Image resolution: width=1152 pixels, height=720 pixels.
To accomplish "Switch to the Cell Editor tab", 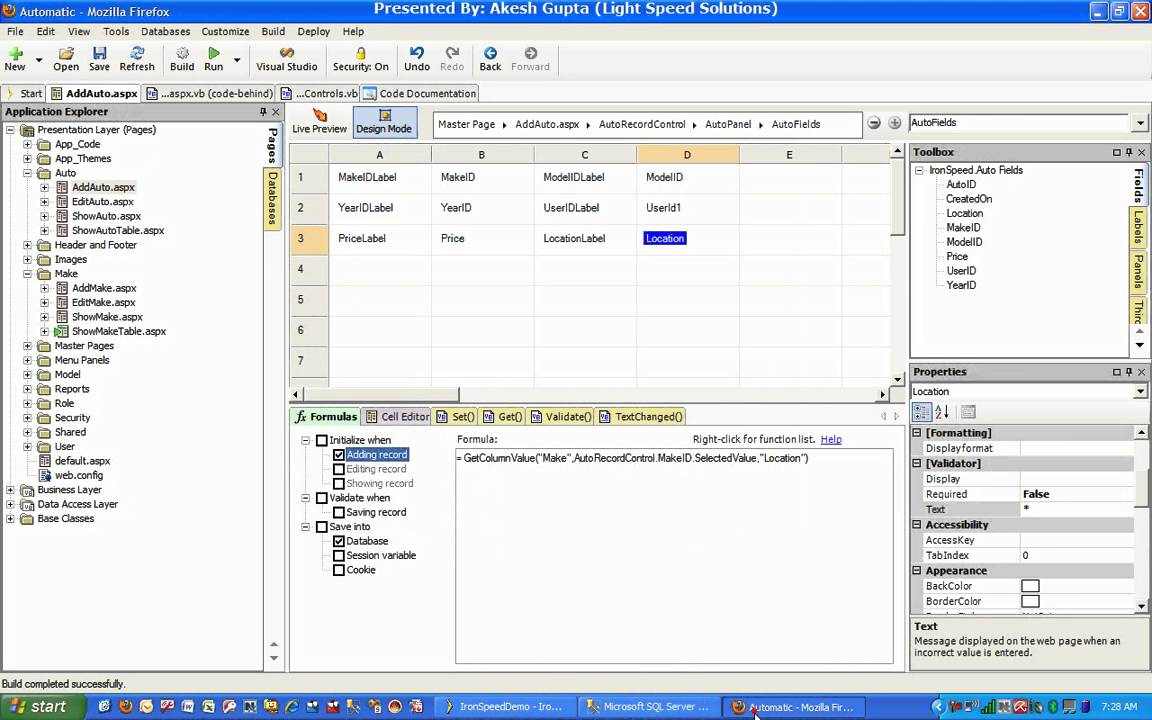I will (397, 417).
